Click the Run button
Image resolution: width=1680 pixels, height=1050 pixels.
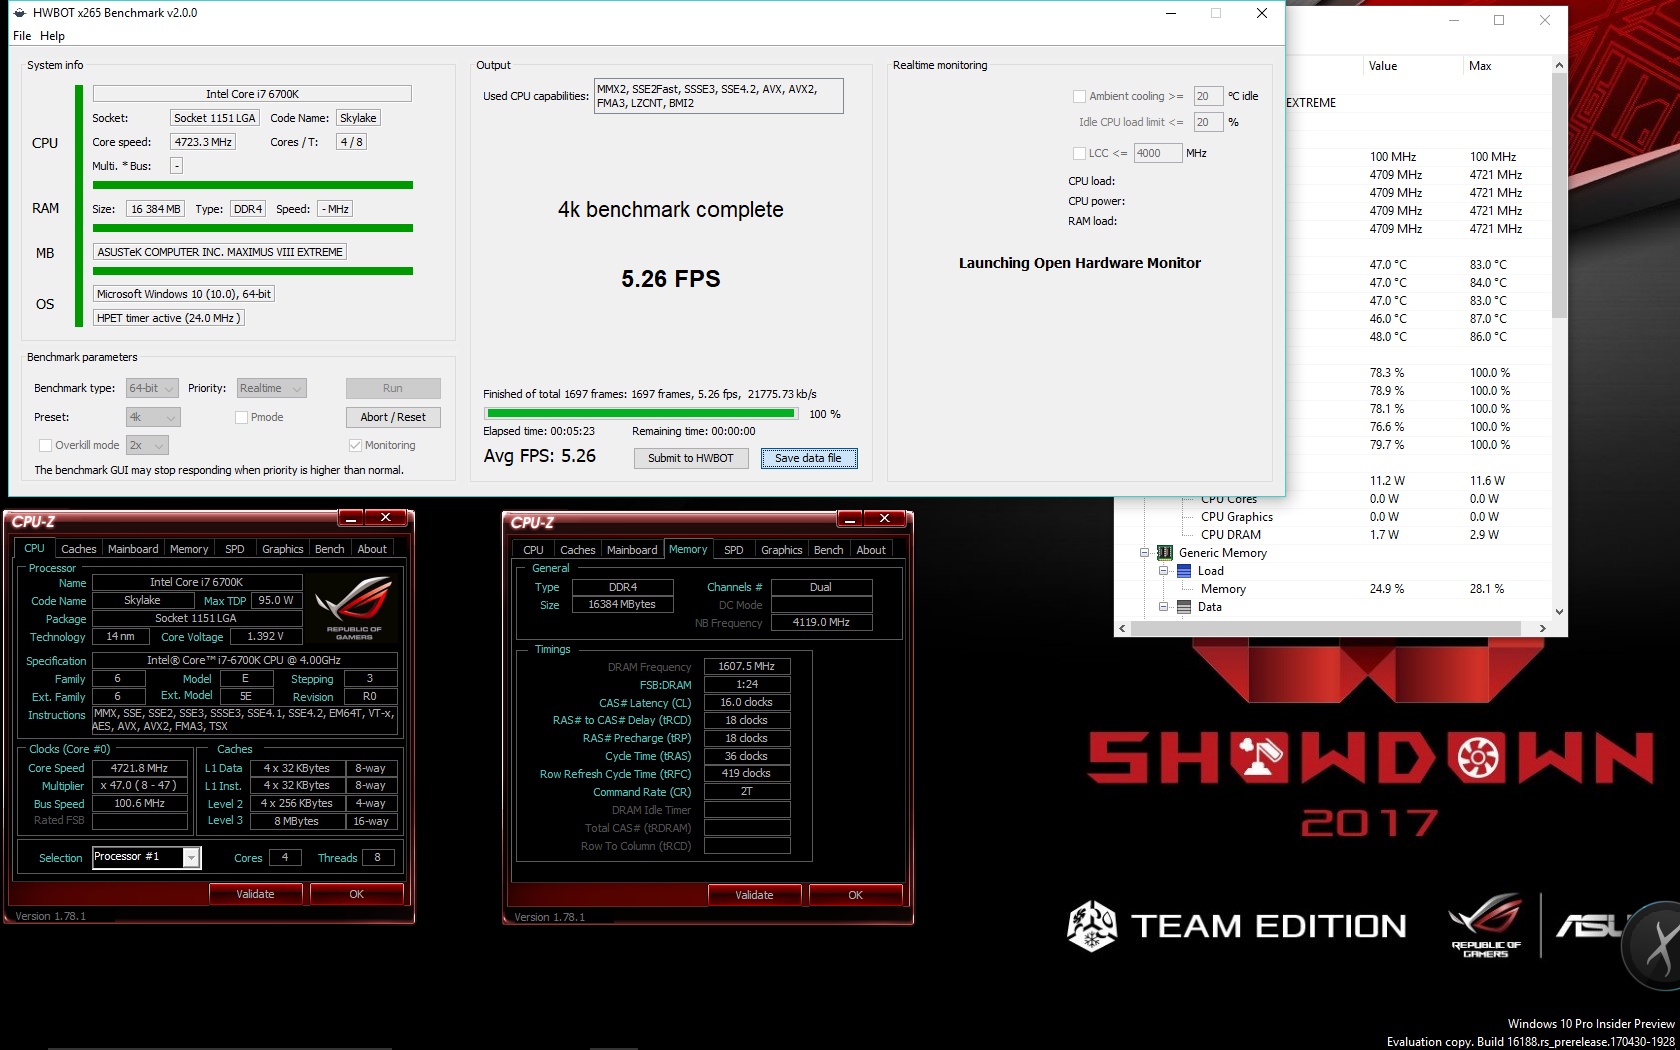(393, 388)
